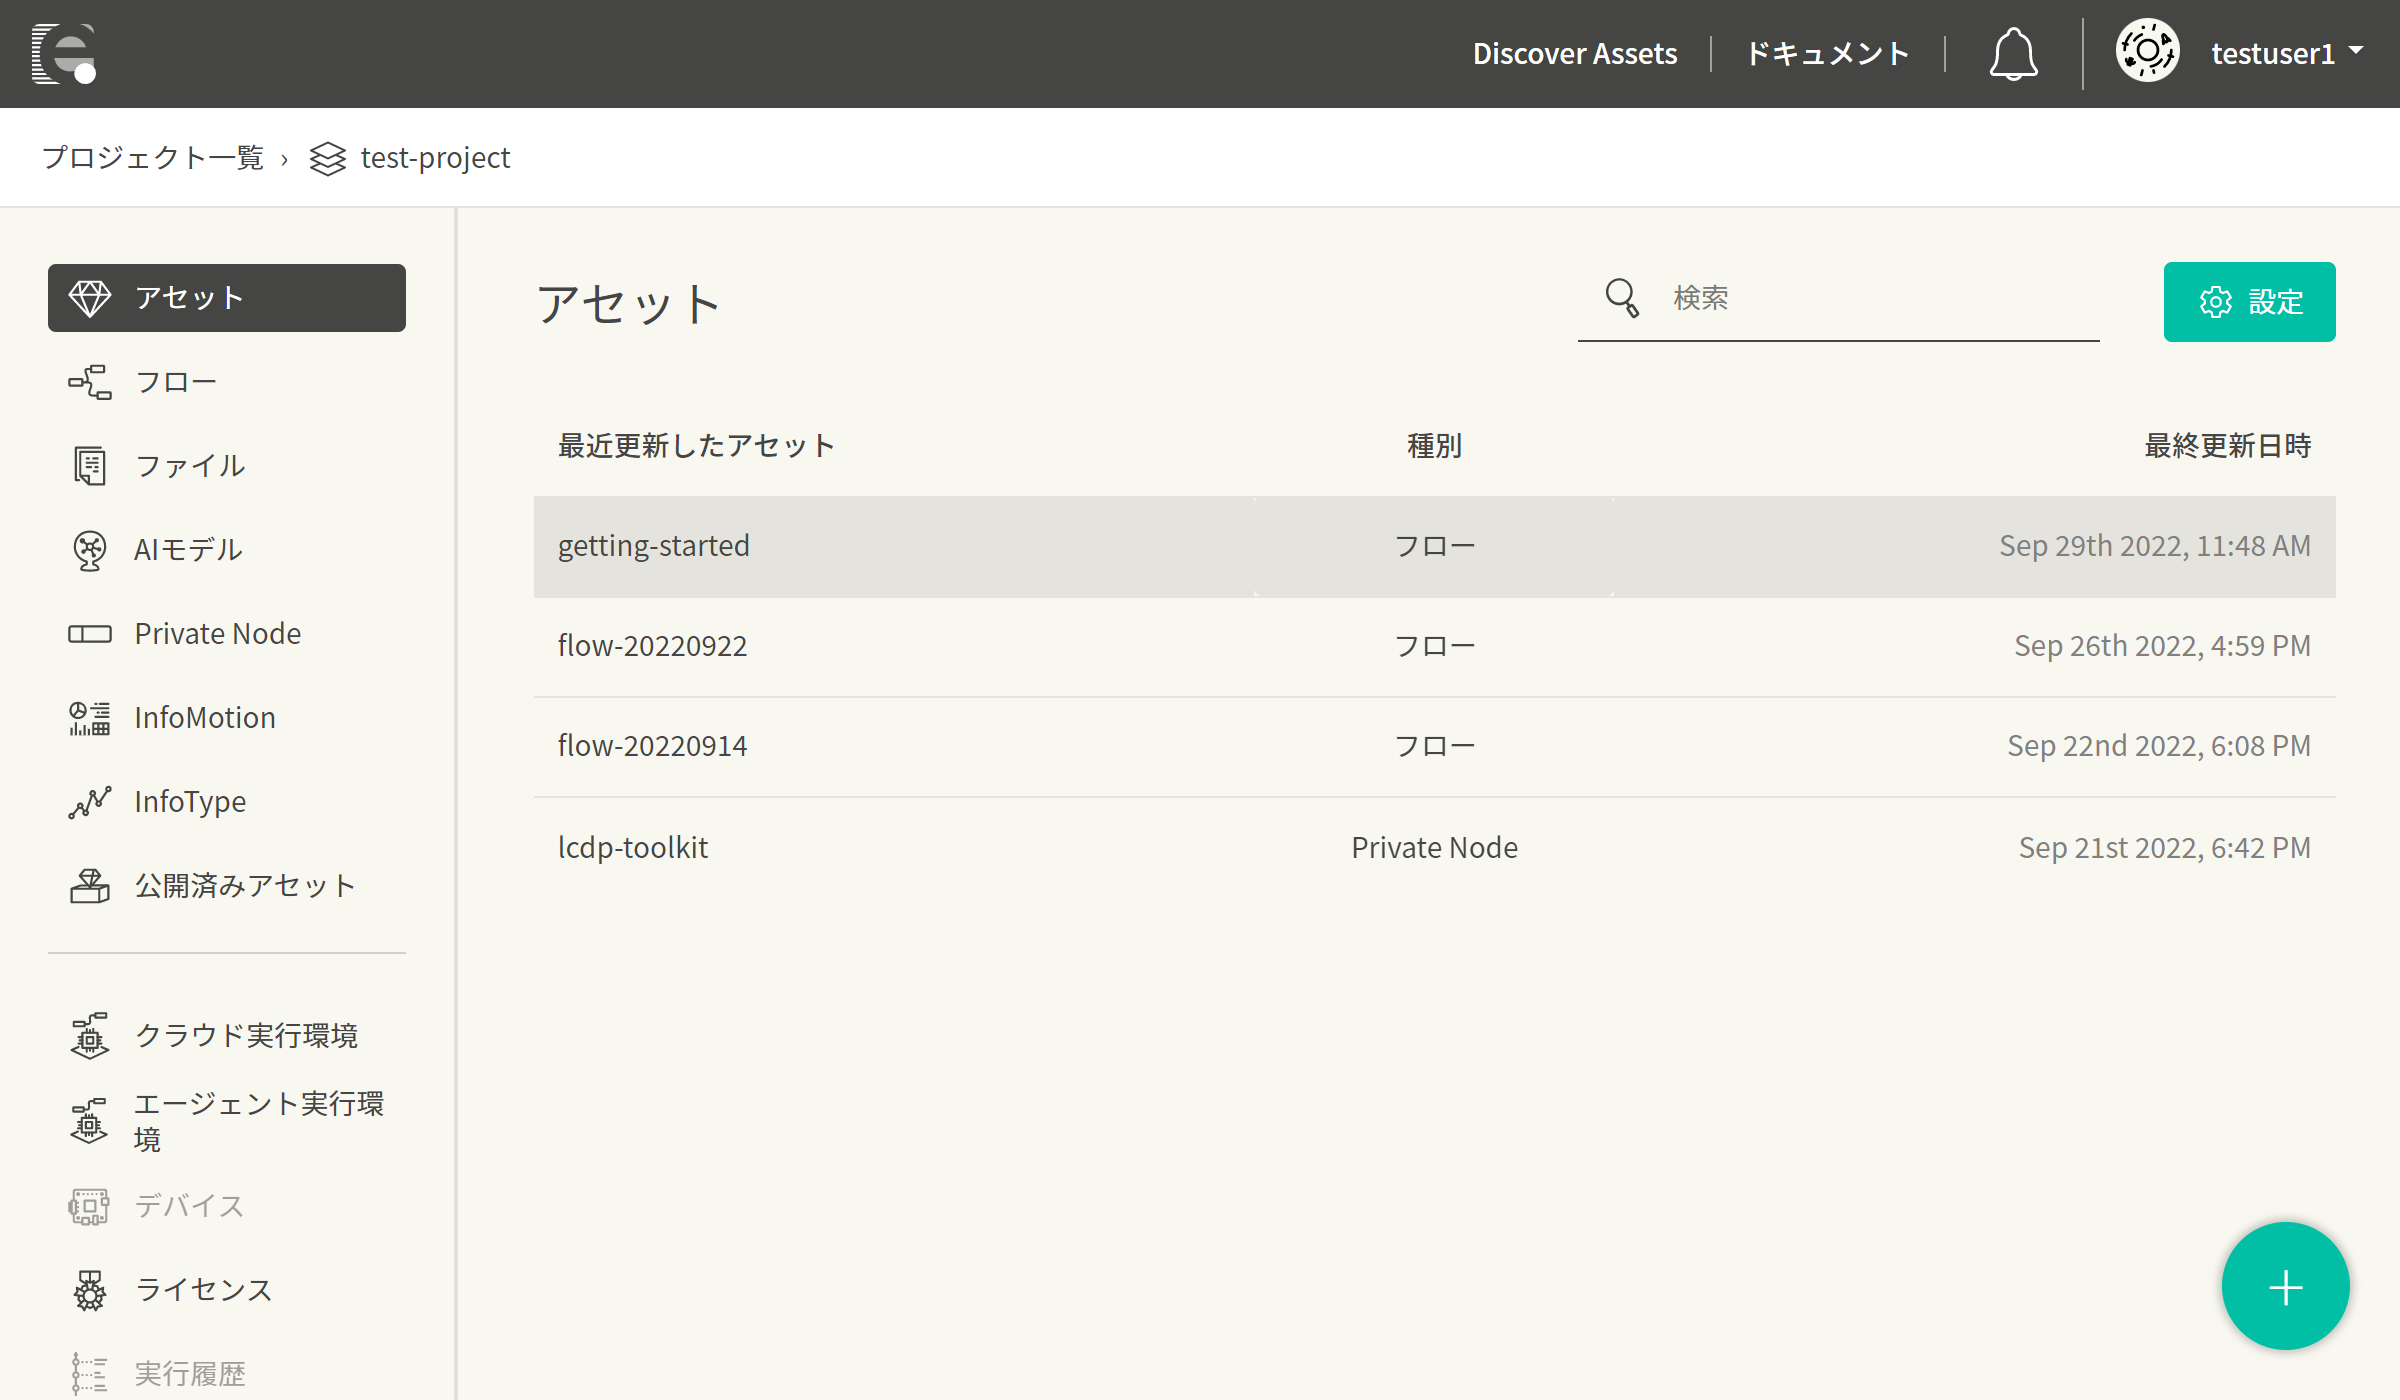The height and width of the screenshot is (1400, 2400).
Task: Click 最近更新したアセット column header
Action: [x=696, y=446]
